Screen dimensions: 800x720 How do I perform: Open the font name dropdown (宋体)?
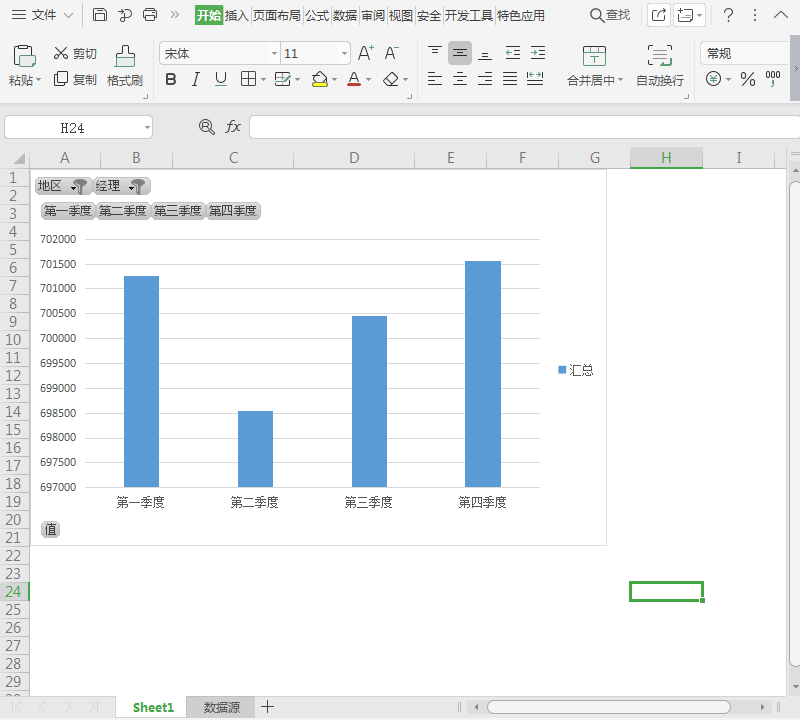274,53
